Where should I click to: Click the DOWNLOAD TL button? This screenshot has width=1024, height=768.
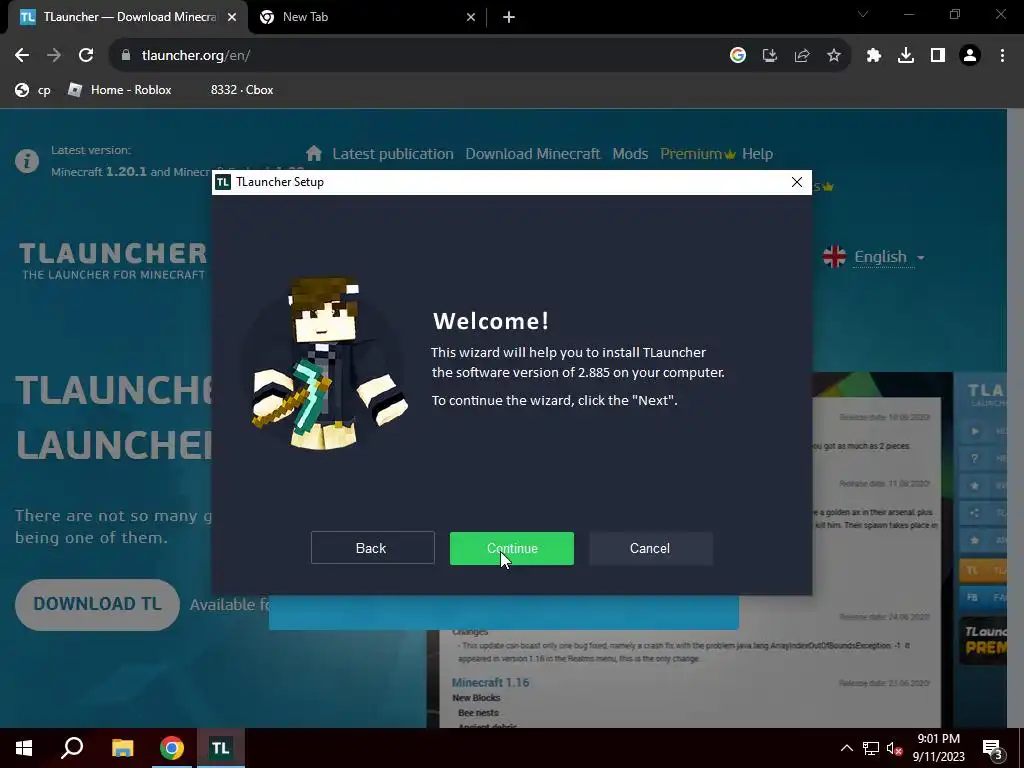tap(97, 604)
